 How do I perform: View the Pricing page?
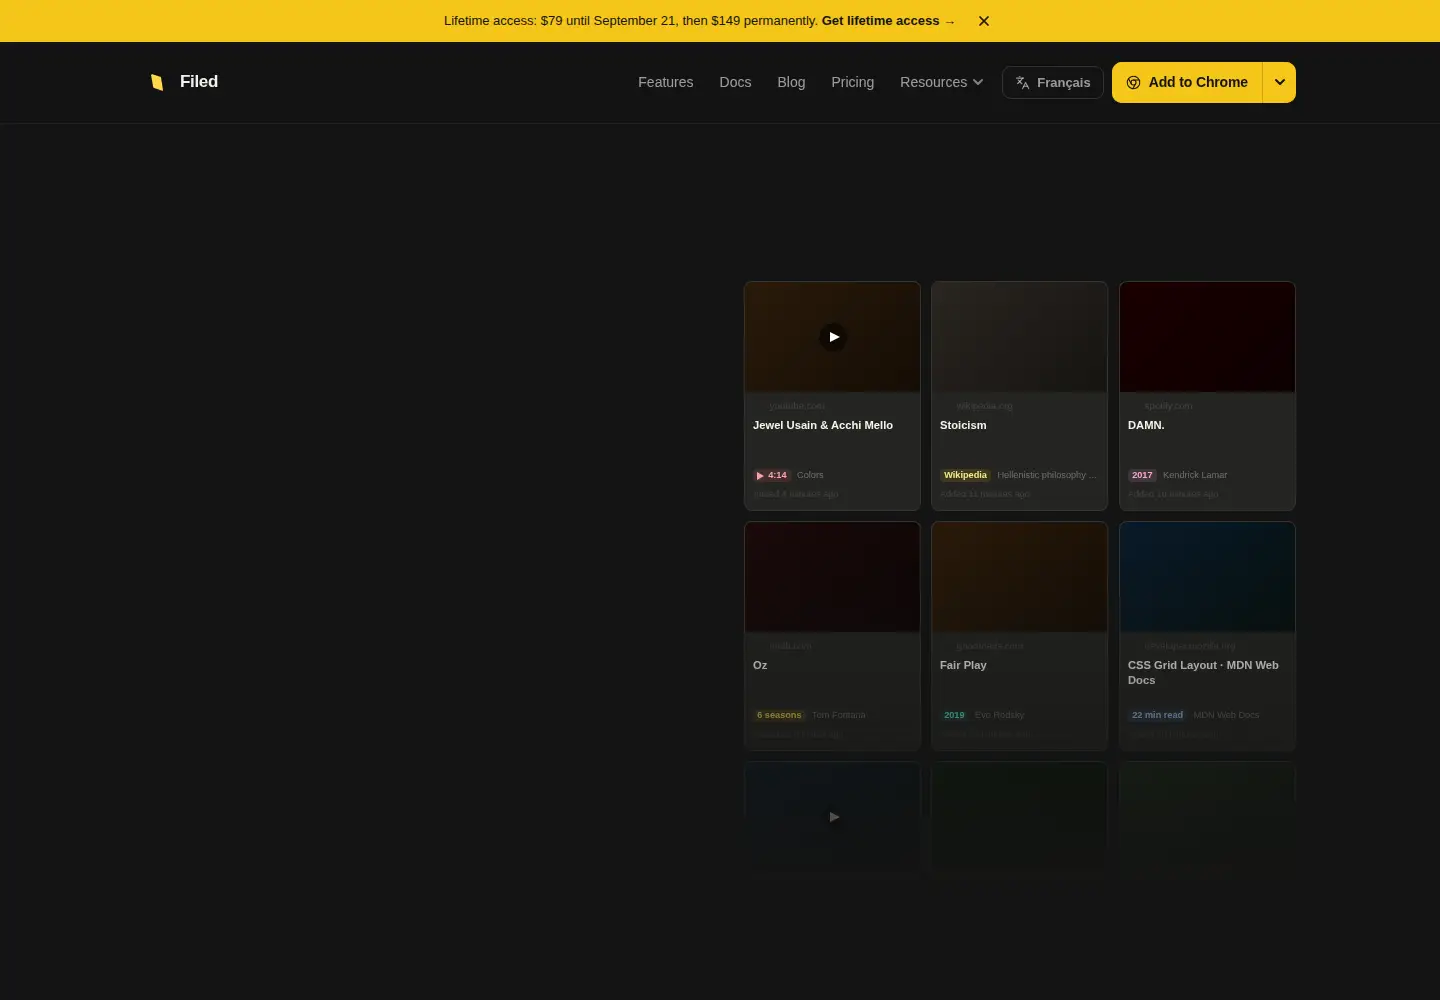point(852,82)
